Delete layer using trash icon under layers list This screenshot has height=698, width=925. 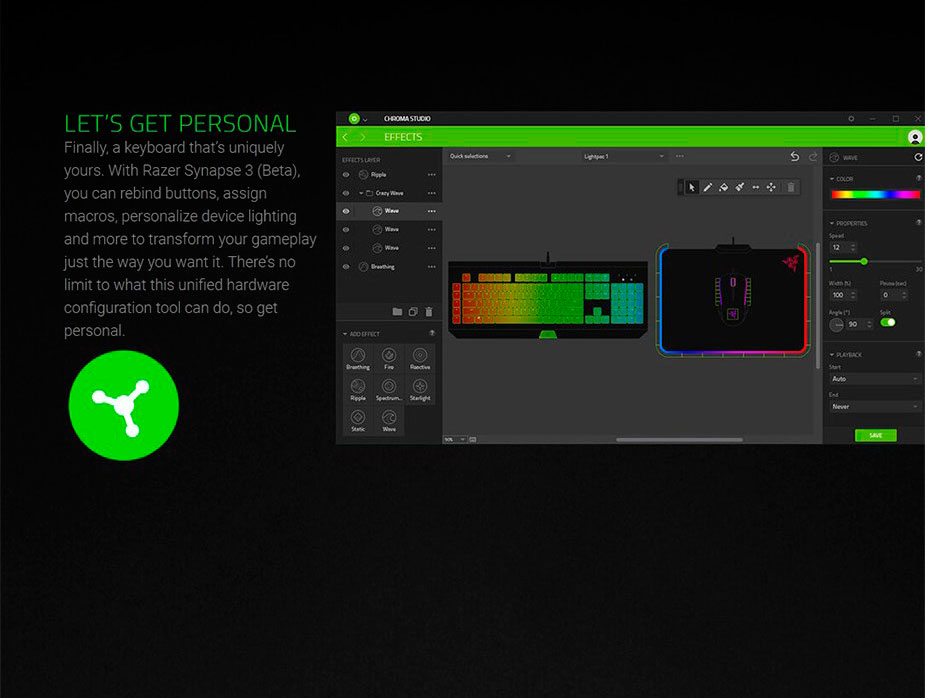429,312
